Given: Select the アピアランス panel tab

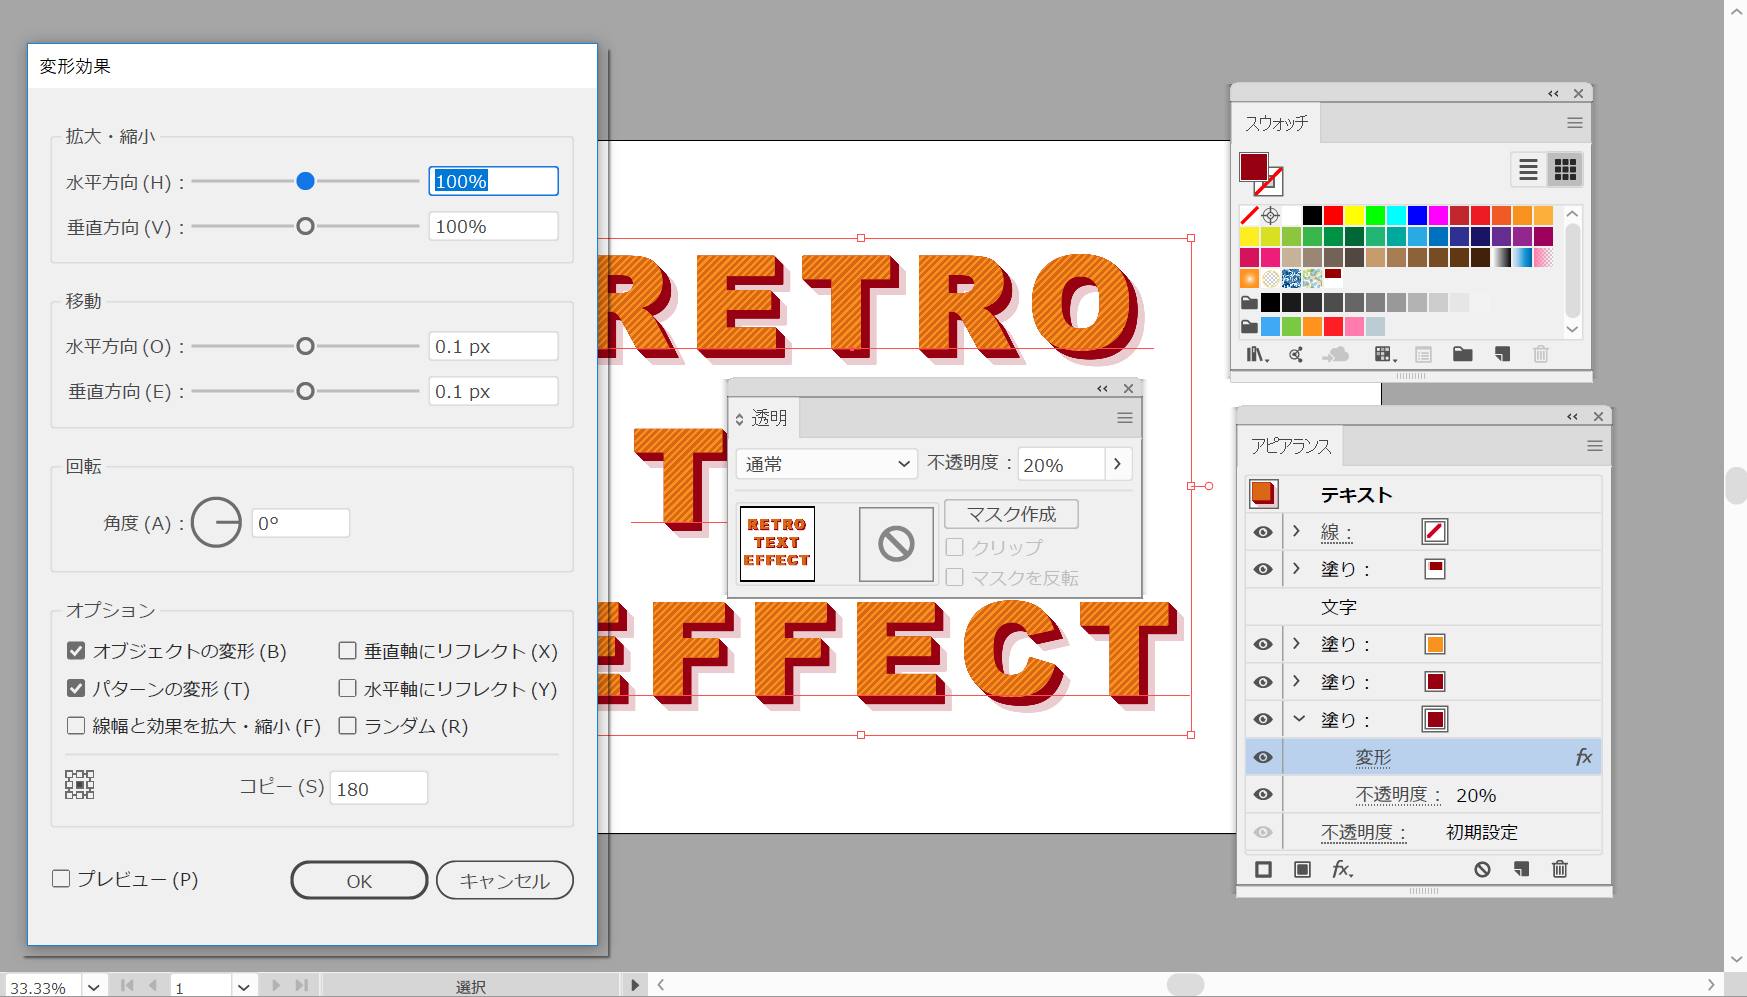Looking at the screenshot, I should point(1290,446).
